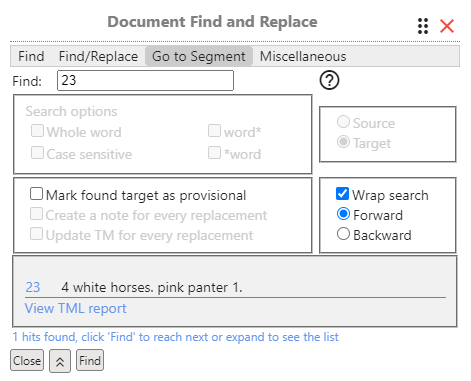Select the Forward search direction

[343, 214]
